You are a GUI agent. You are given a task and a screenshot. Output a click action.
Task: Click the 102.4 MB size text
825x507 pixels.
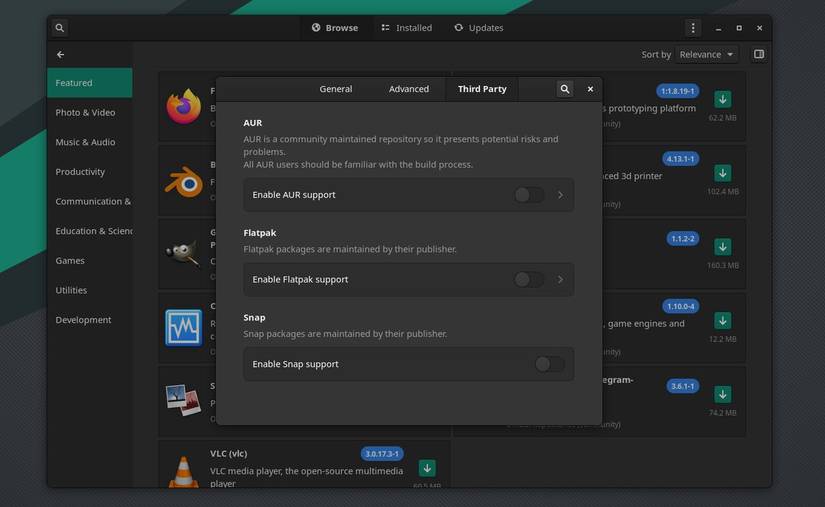723,191
